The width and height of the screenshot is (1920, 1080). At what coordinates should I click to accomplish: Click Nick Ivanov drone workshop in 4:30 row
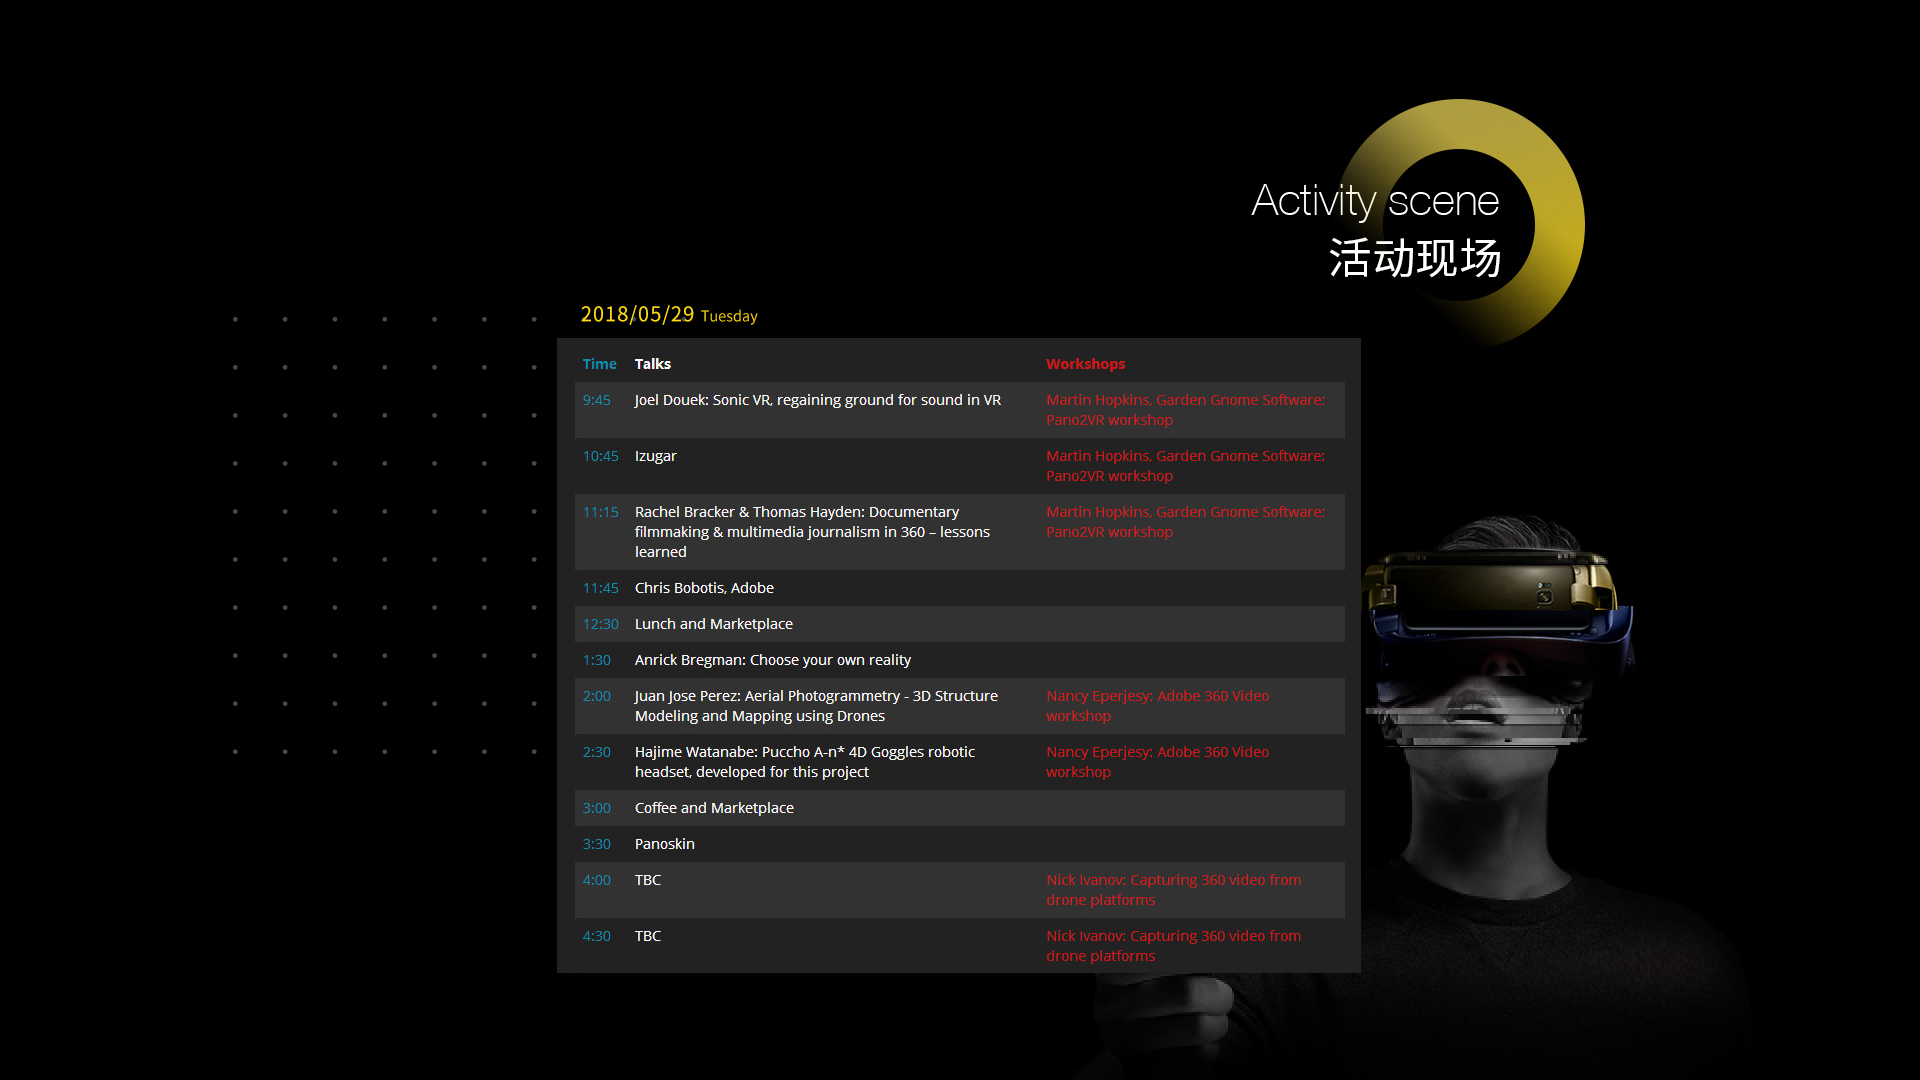(x=1174, y=946)
